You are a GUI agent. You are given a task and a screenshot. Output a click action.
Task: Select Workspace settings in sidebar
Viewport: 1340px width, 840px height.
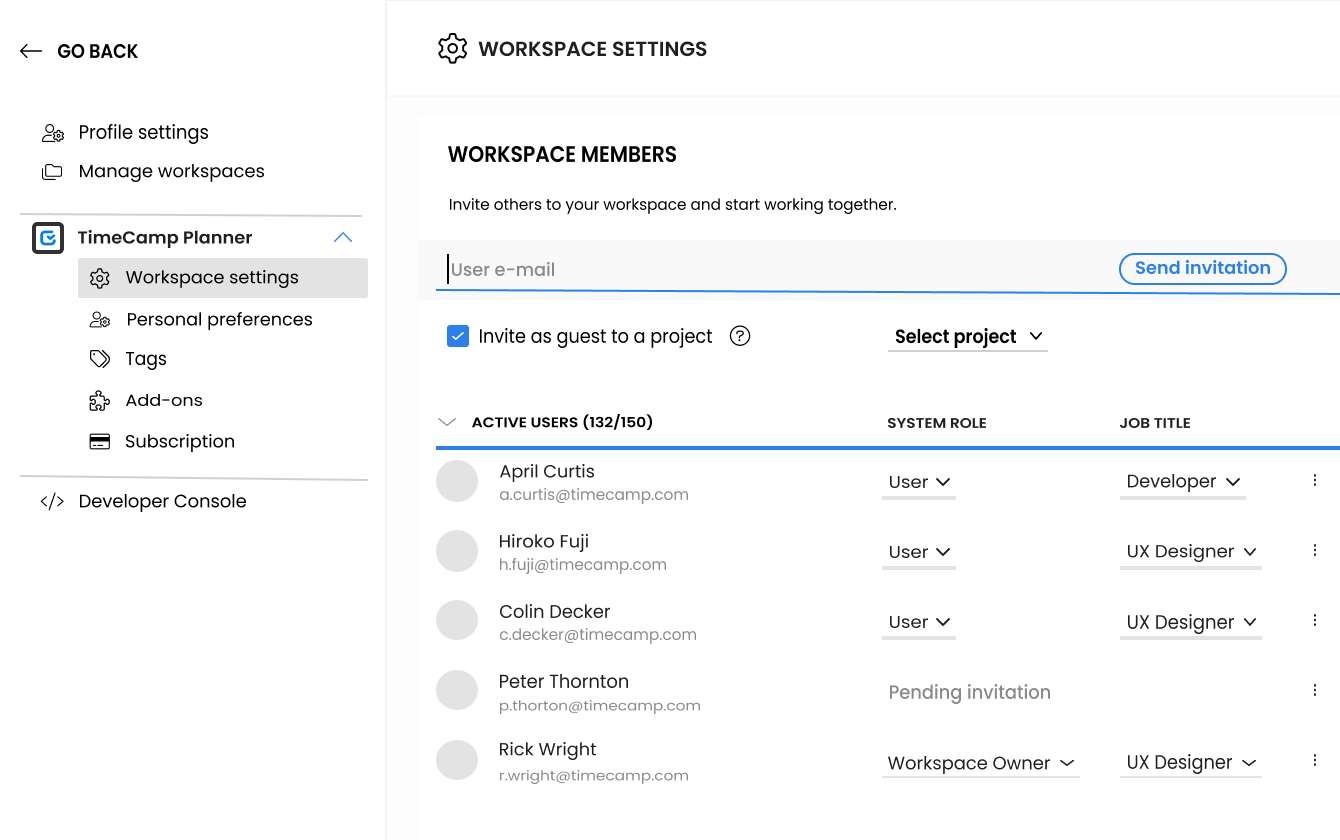223,278
